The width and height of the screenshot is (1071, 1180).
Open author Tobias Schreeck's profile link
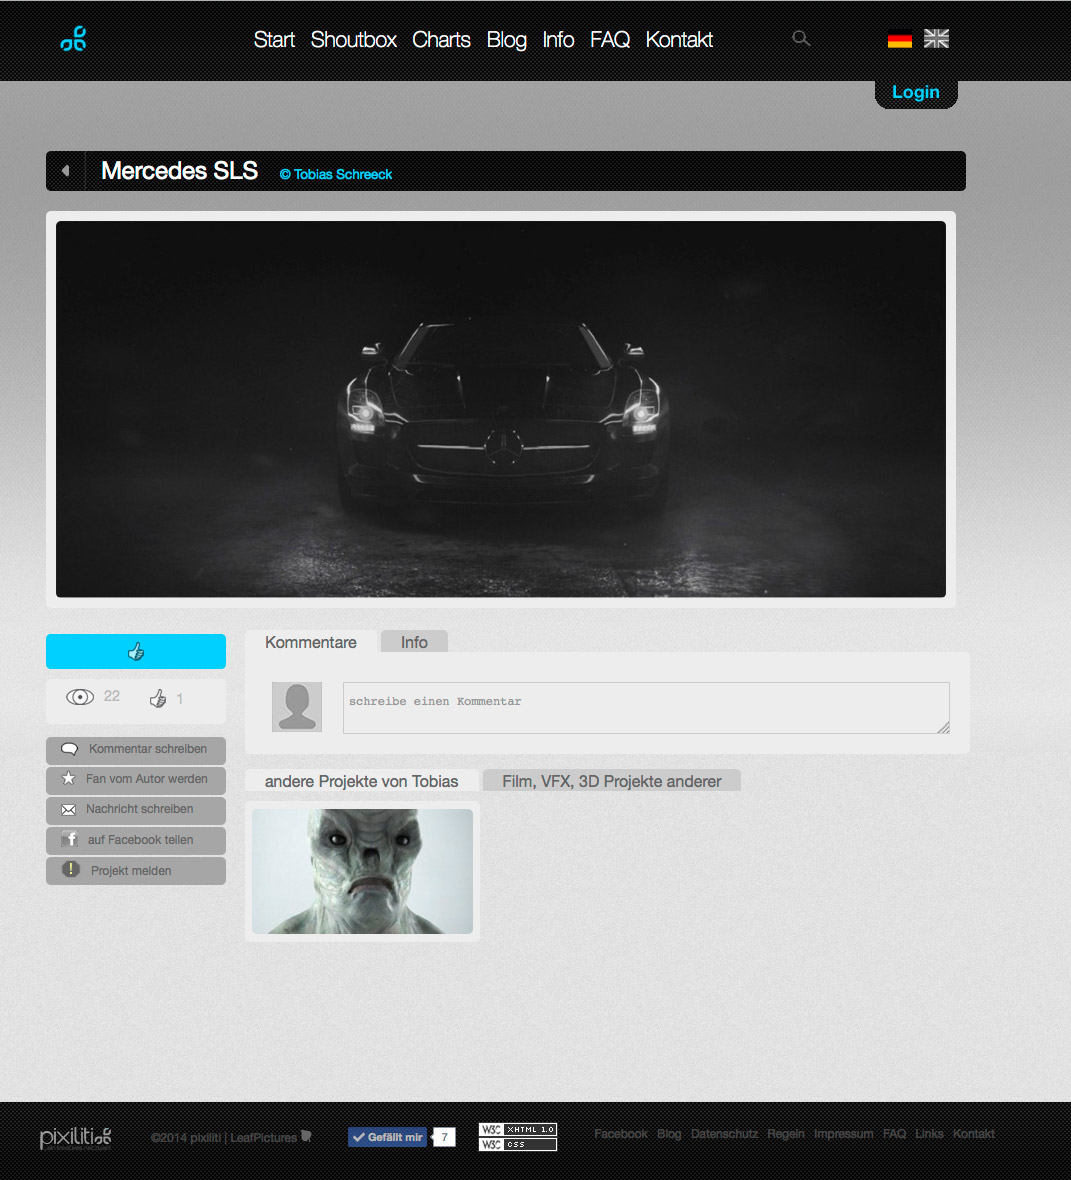pos(336,175)
